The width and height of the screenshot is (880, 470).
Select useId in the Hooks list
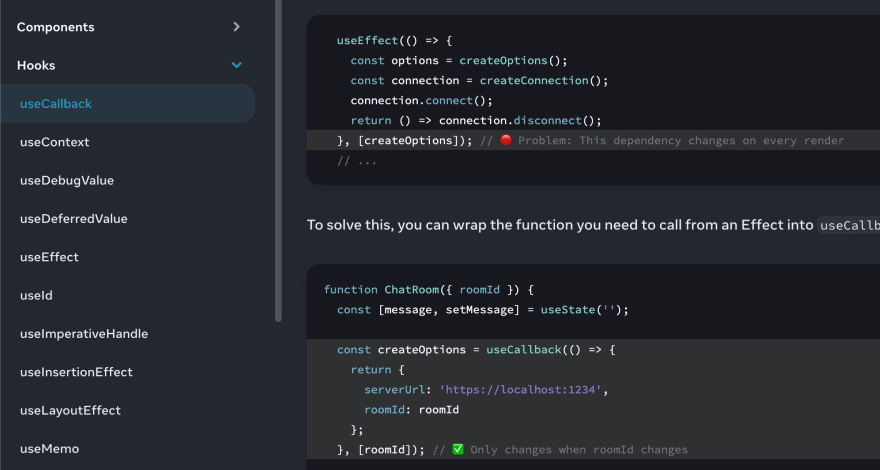[36, 295]
